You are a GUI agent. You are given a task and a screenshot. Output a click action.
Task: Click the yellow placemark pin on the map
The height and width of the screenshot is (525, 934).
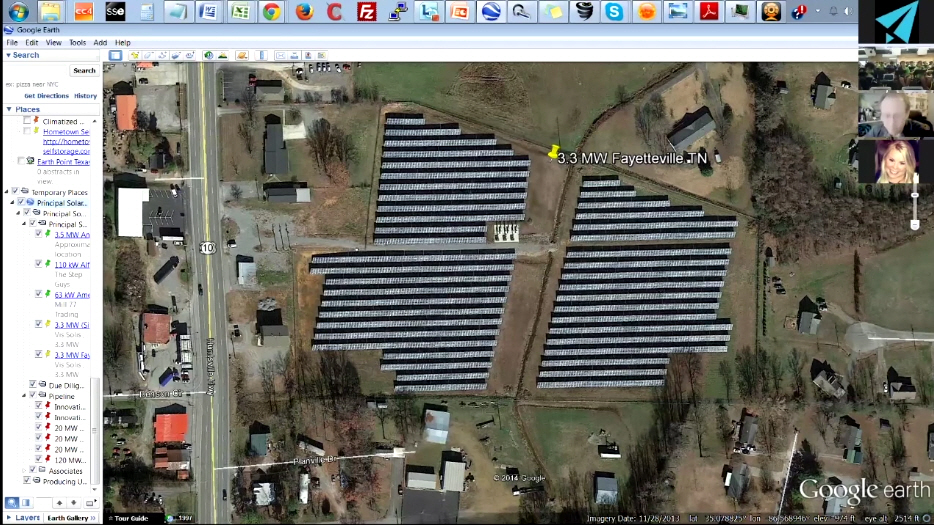[x=553, y=153]
